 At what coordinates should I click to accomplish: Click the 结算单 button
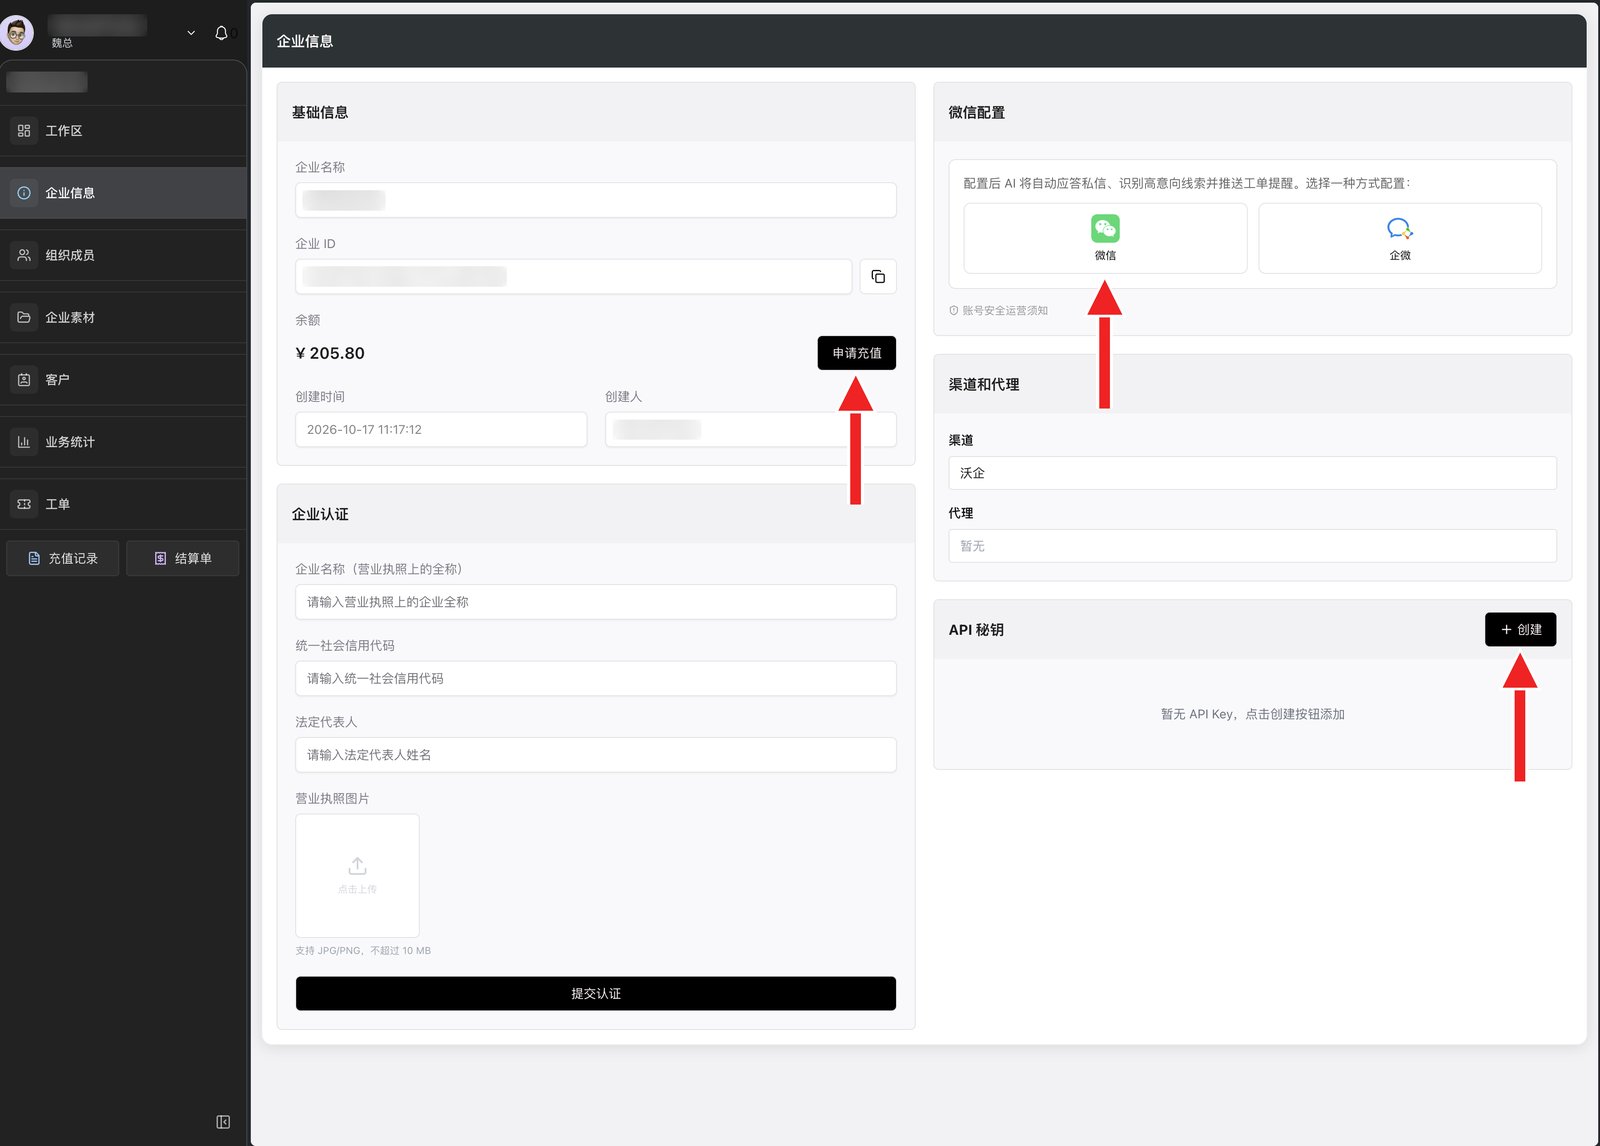183,558
